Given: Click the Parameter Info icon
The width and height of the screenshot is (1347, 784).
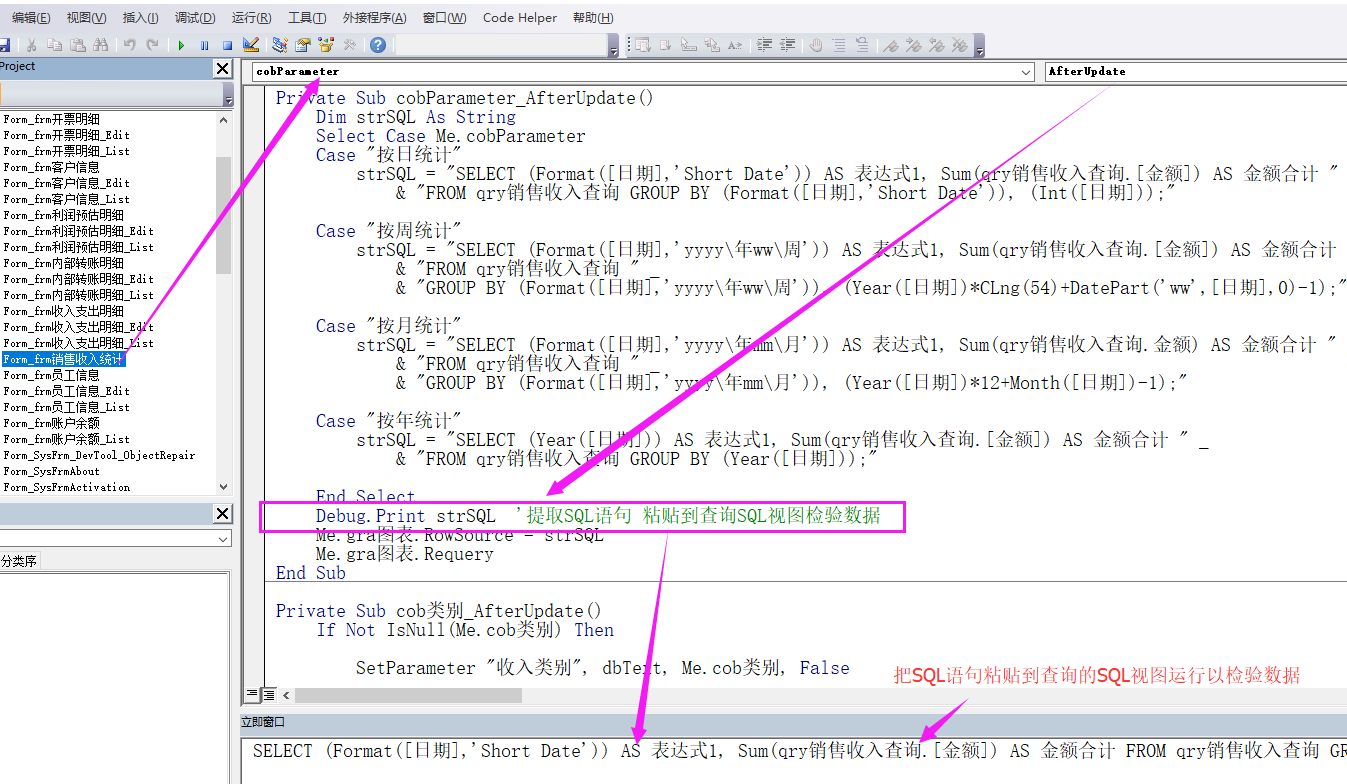Looking at the screenshot, I should click(x=712, y=45).
